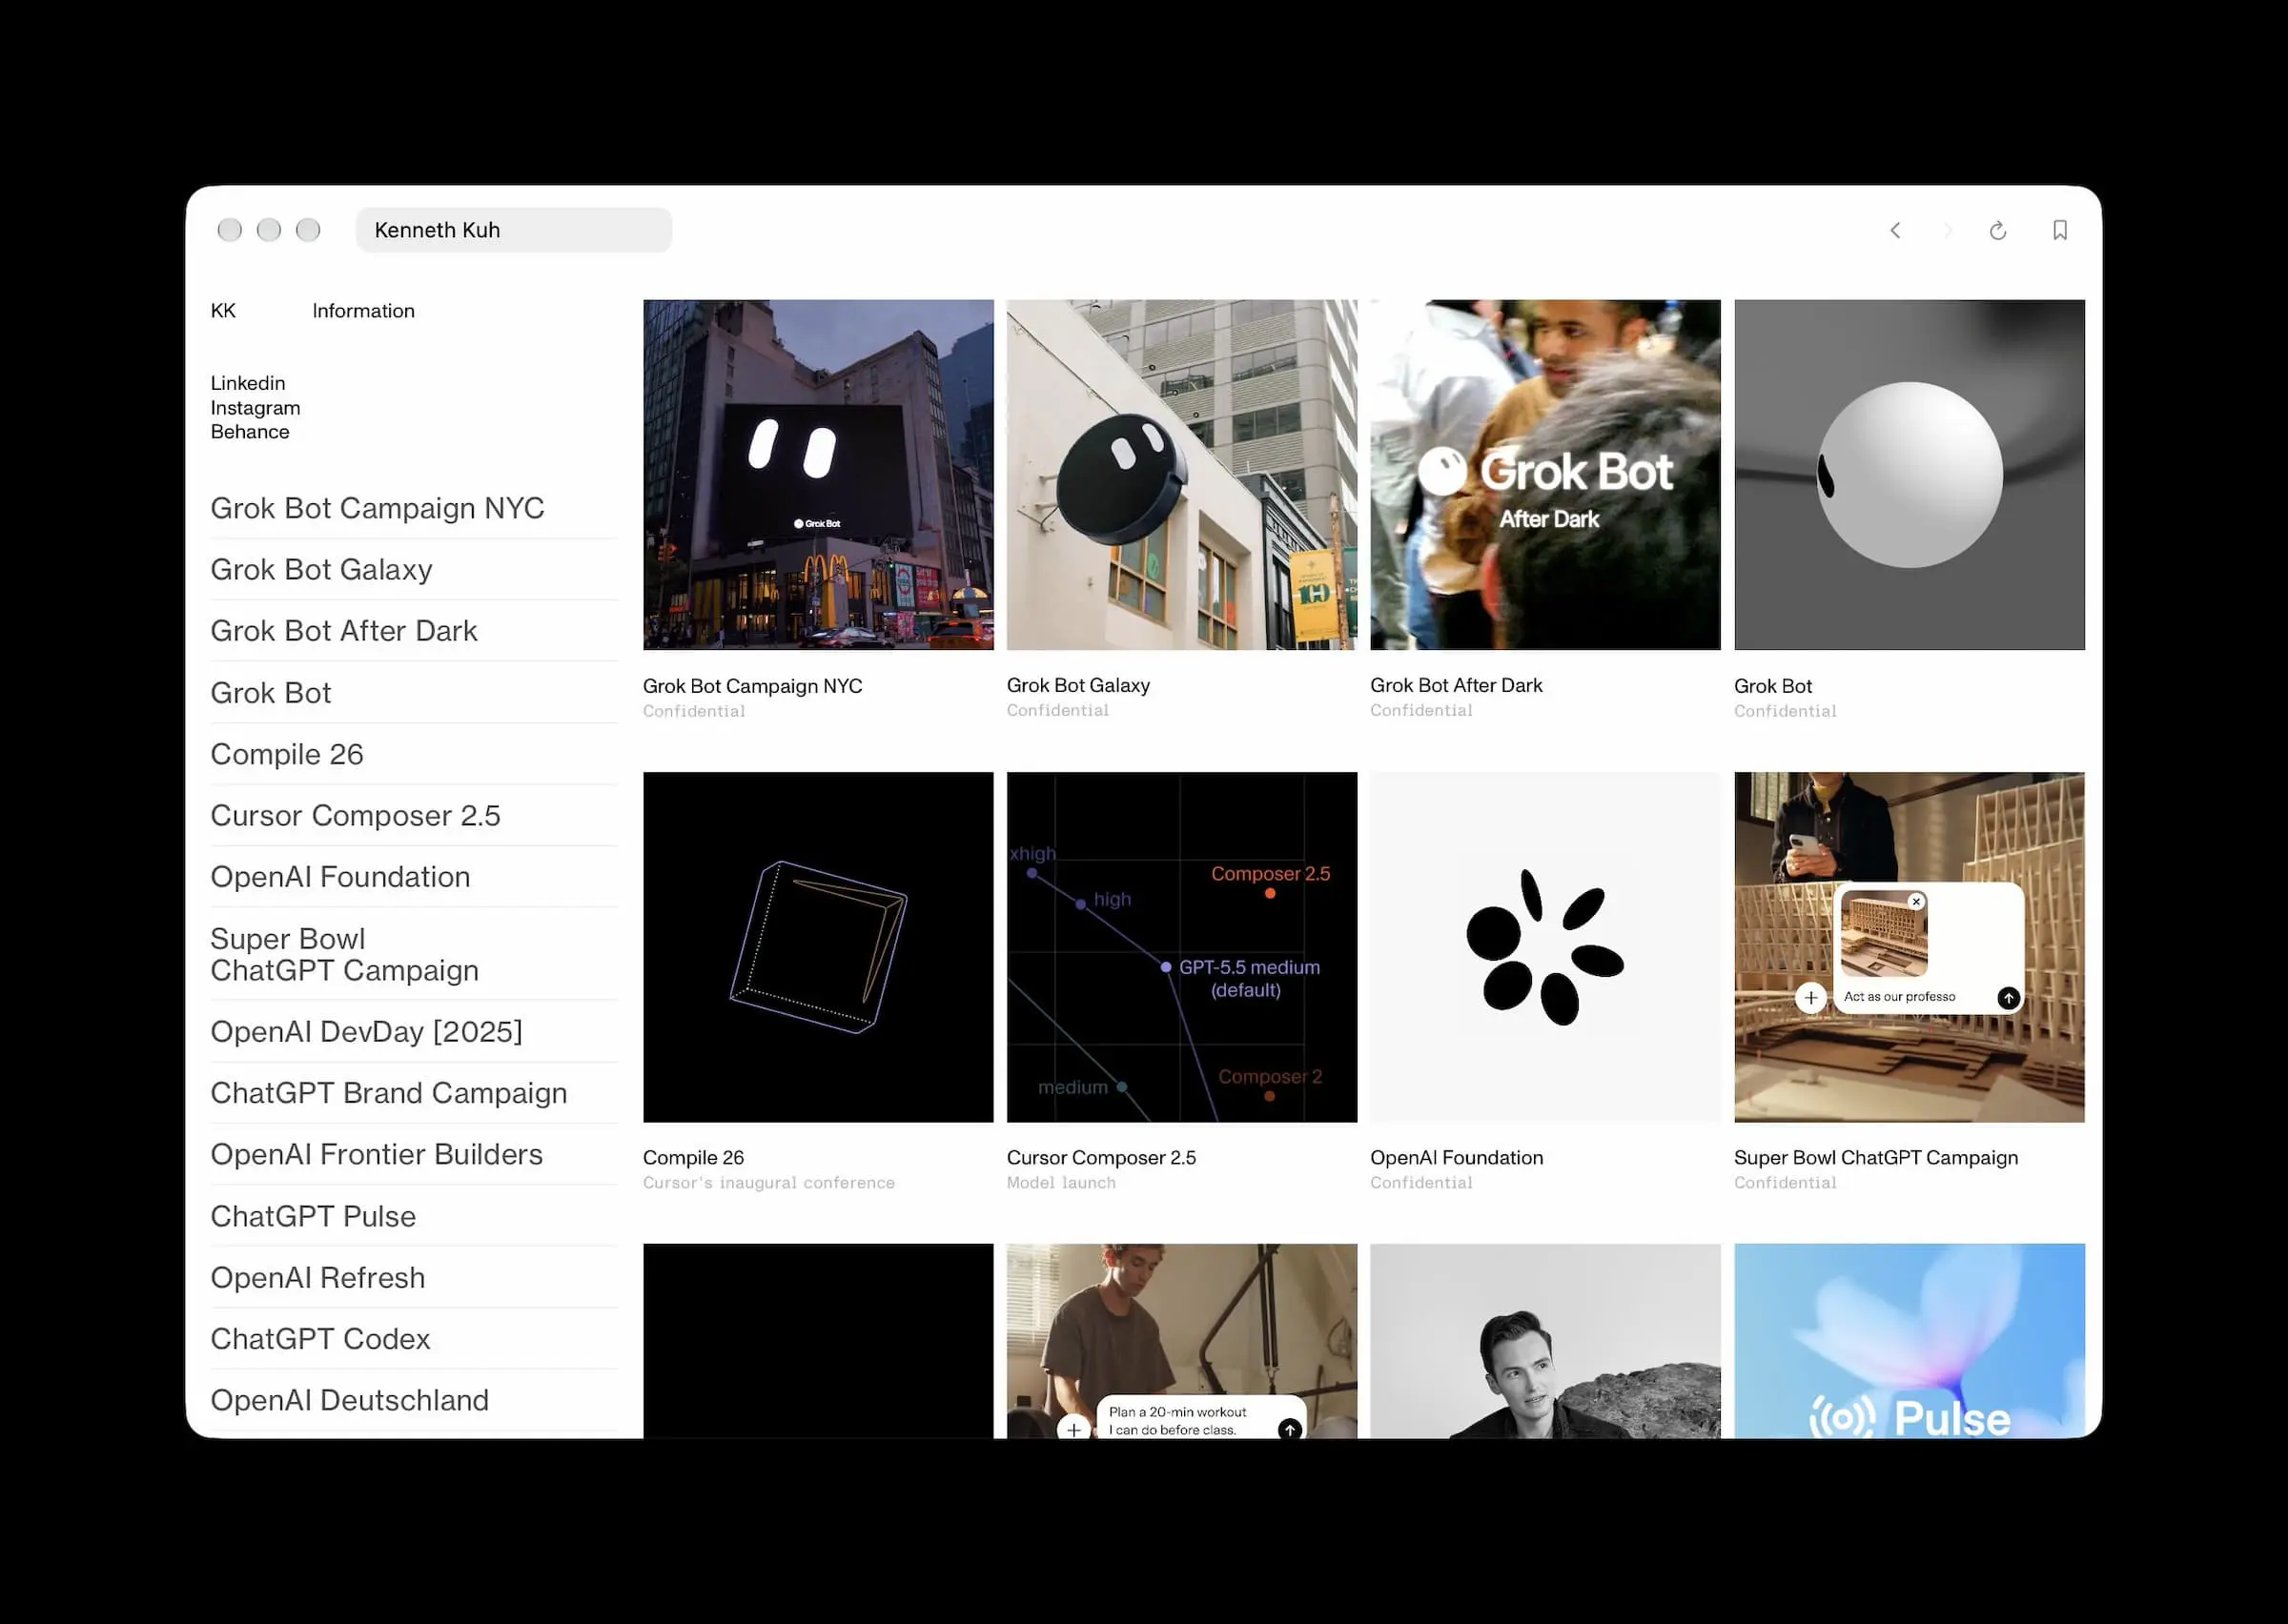Visit the Instagram link
This screenshot has width=2288, height=1624.
pos(255,408)
